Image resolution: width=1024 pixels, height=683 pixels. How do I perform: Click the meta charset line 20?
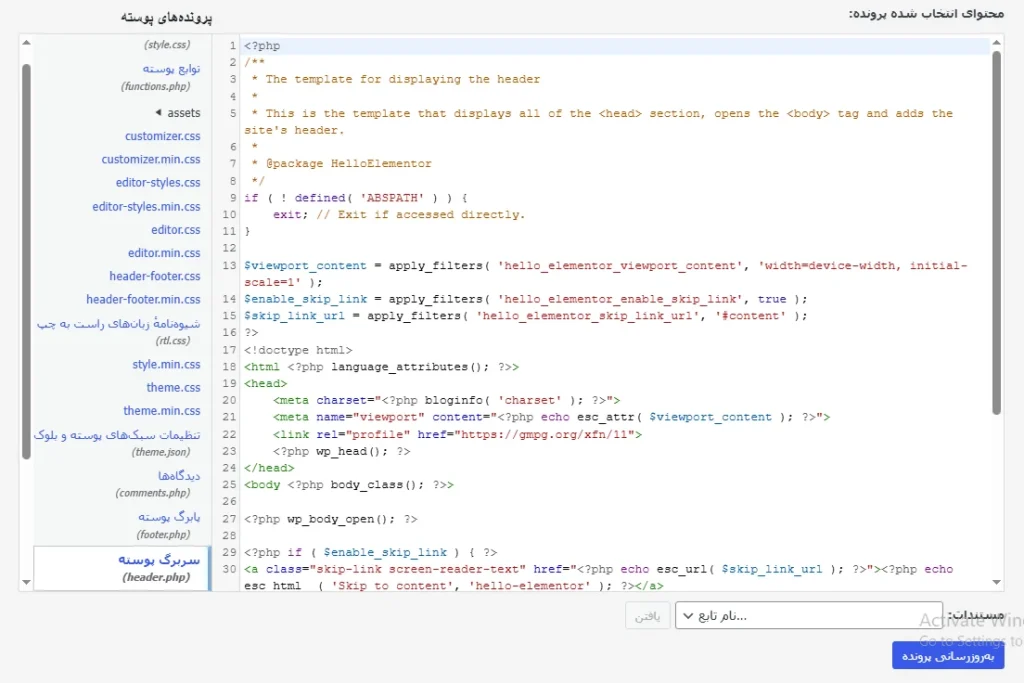pos(446,400)
